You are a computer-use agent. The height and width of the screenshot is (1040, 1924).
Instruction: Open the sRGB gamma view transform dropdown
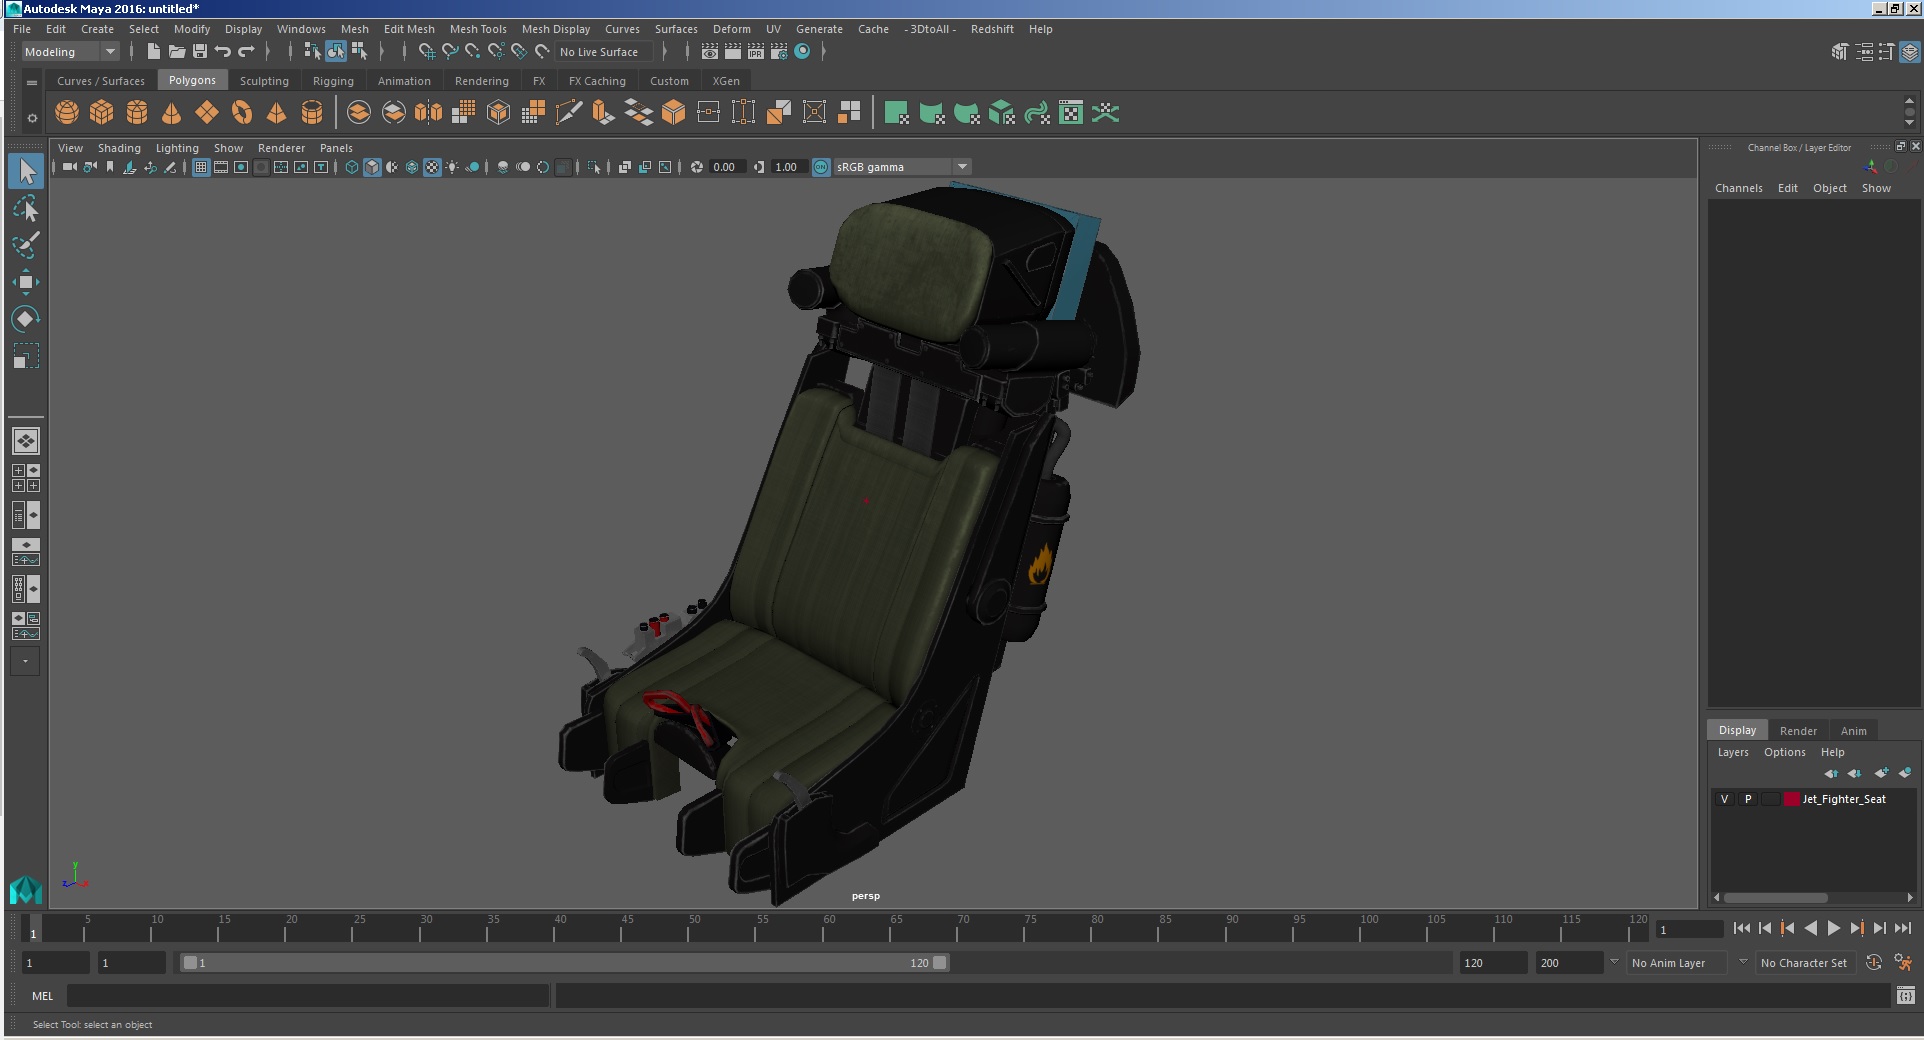tap(902, 167)
